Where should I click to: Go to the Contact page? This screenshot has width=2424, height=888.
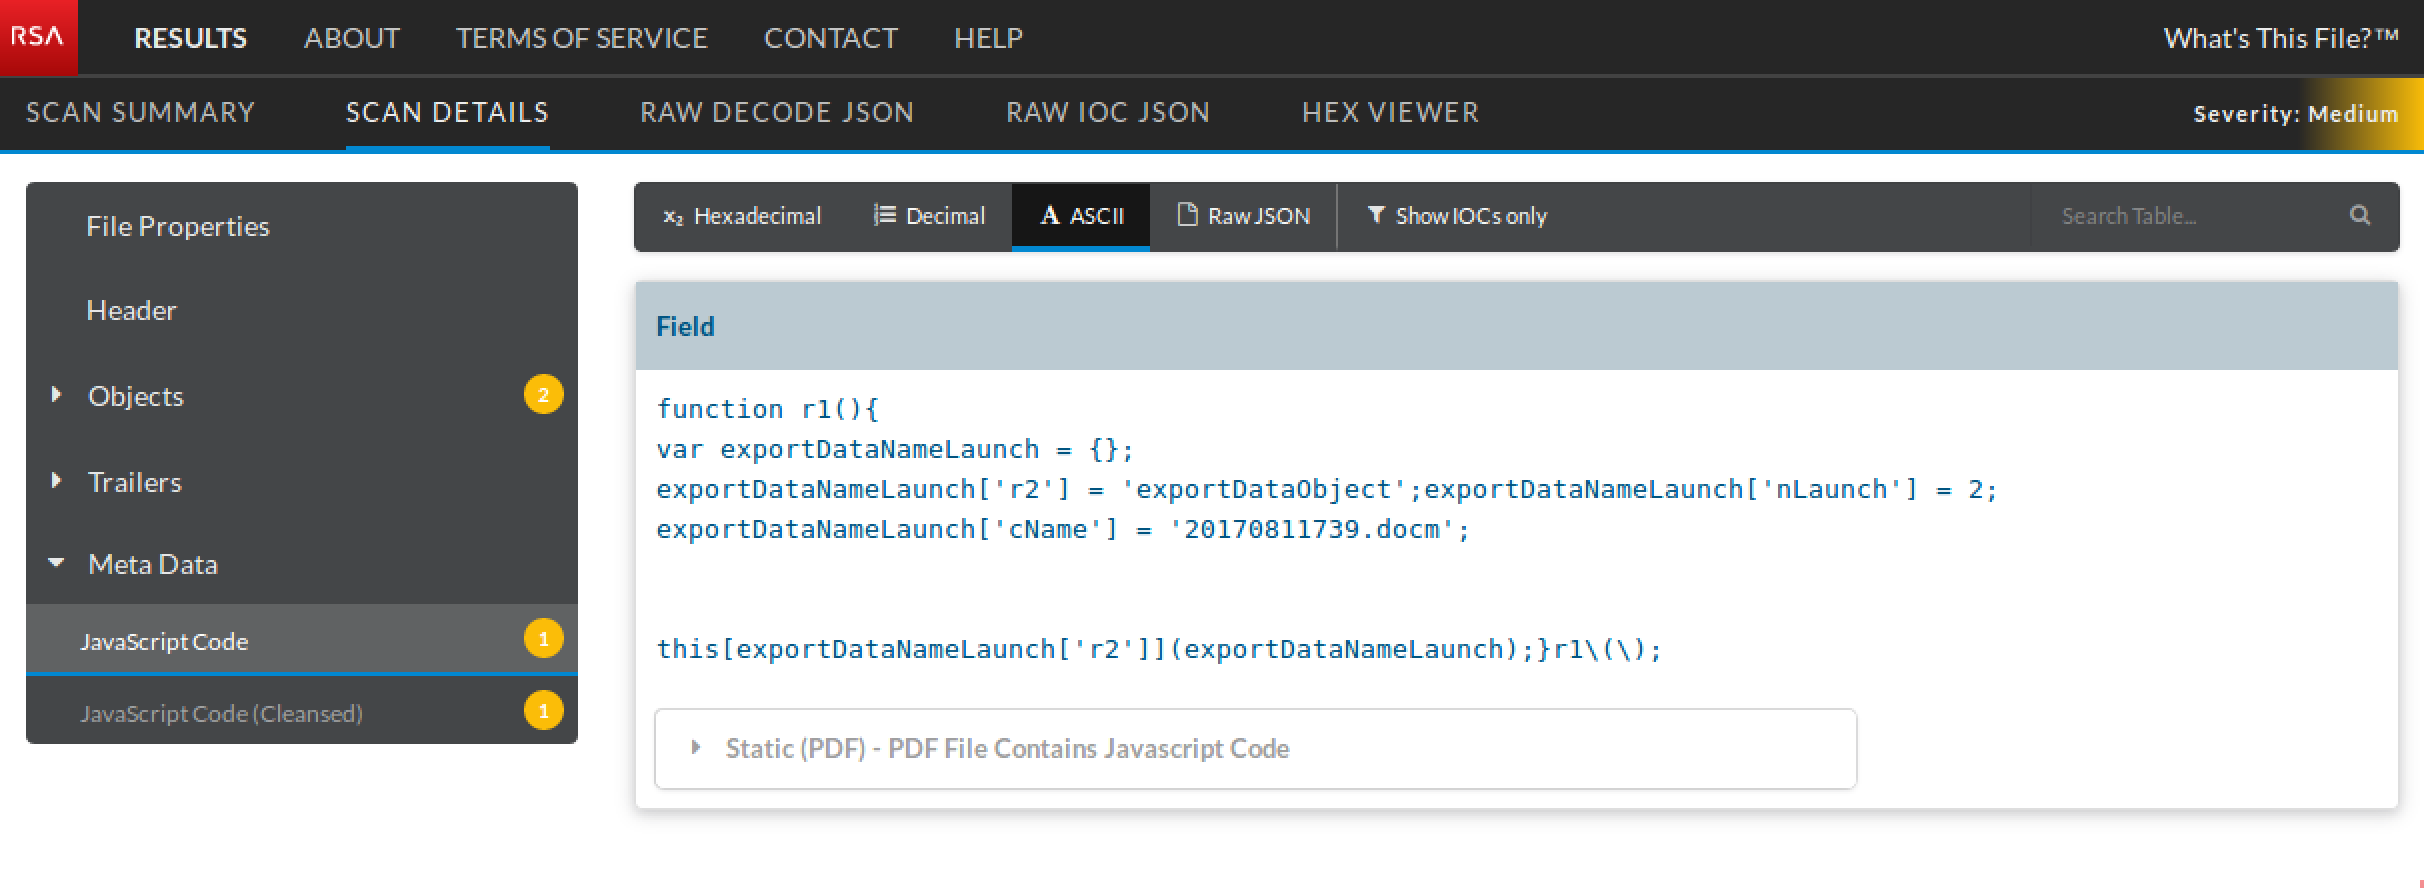(x=830, y=38)
